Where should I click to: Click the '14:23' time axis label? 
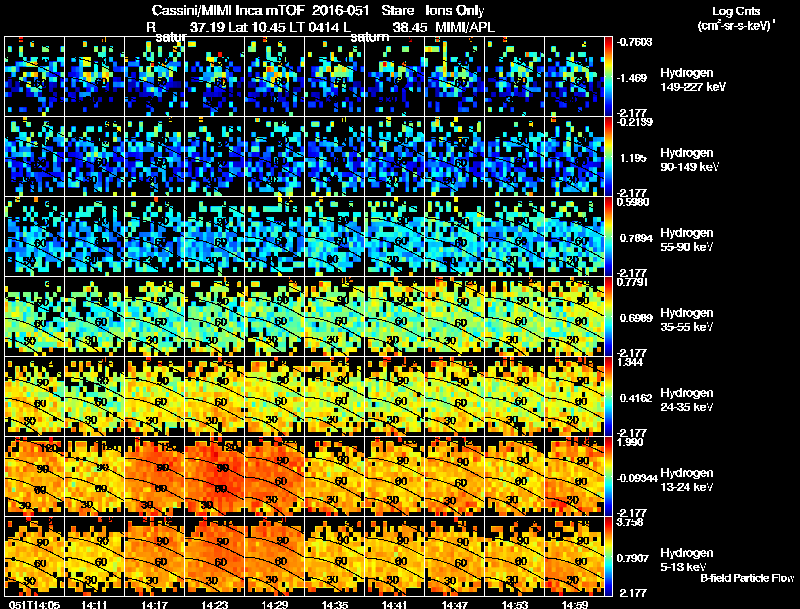(214, 604)
